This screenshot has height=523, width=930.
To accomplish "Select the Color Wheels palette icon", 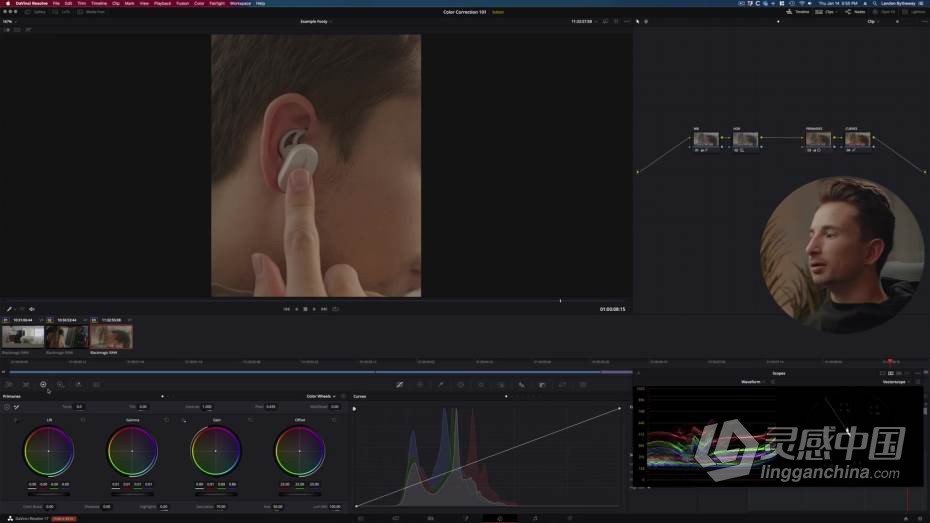I will [x=43, y=384].
